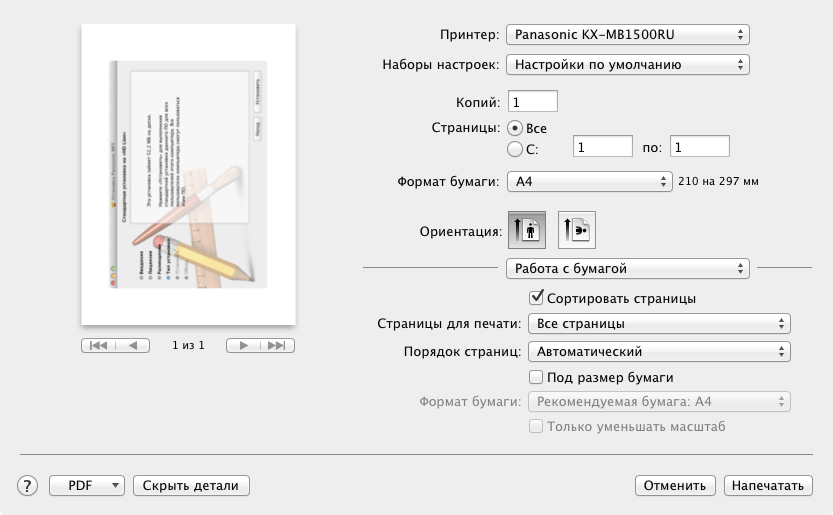Select portrait orientation icon
This screenshot has height=515, width=833.
(527, 230)
